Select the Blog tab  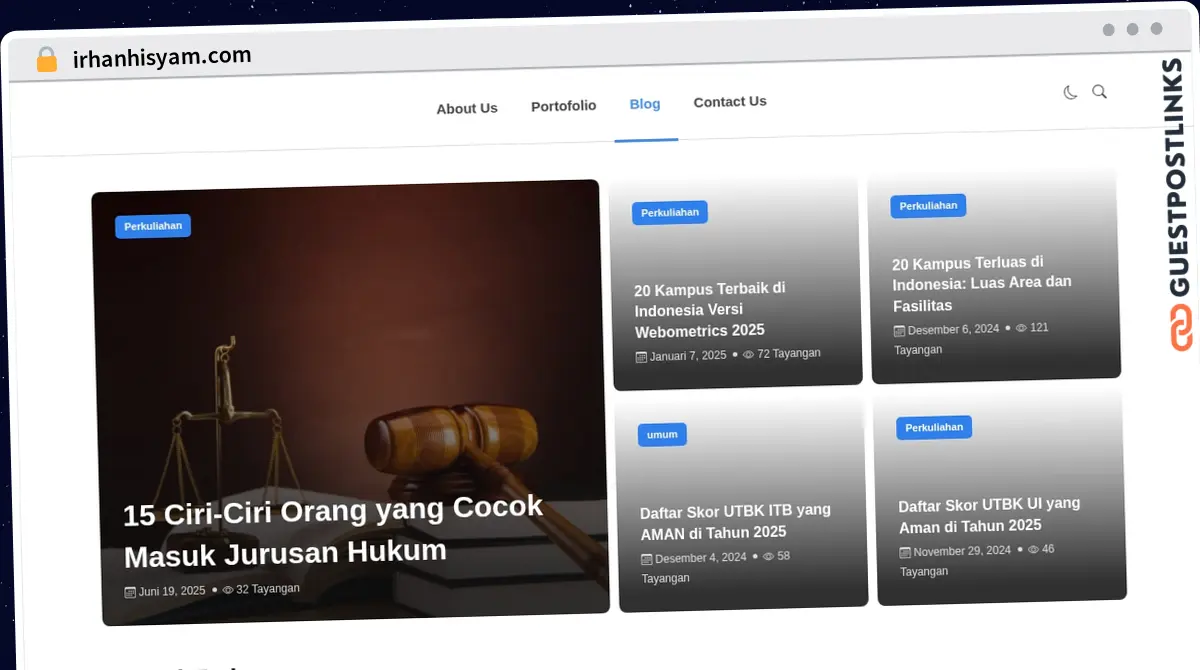(x=645, y=104)
